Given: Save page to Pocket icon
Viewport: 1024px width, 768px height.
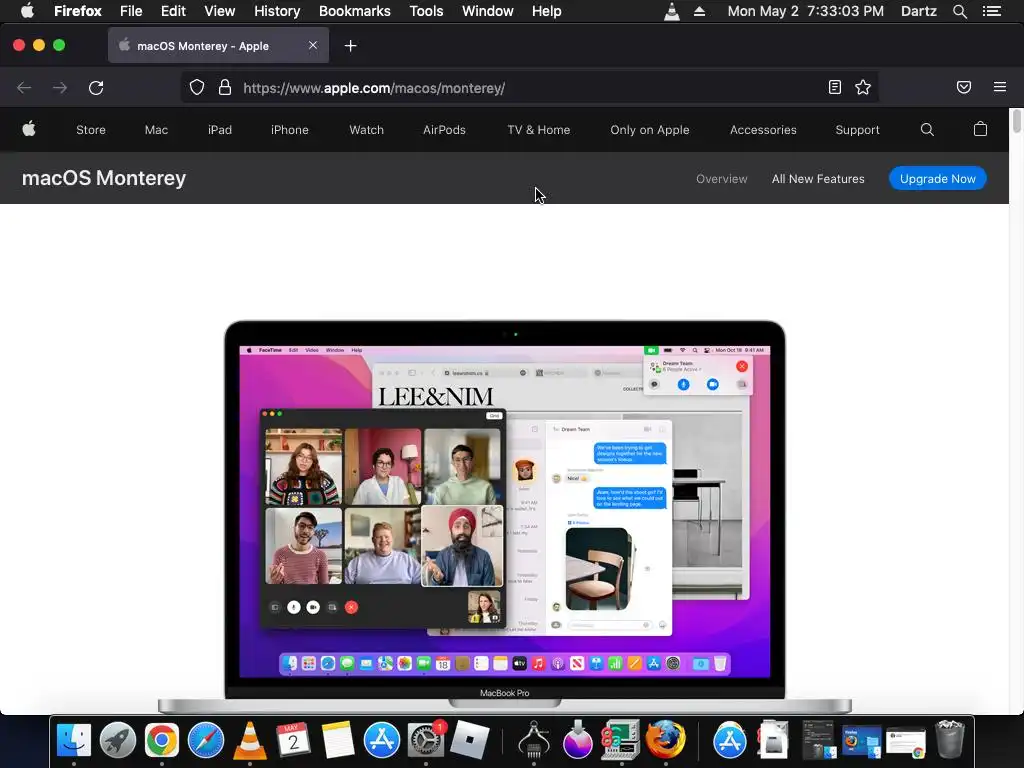Looking at the screenshot, I should pyautogui.click(x=964, y=87).
